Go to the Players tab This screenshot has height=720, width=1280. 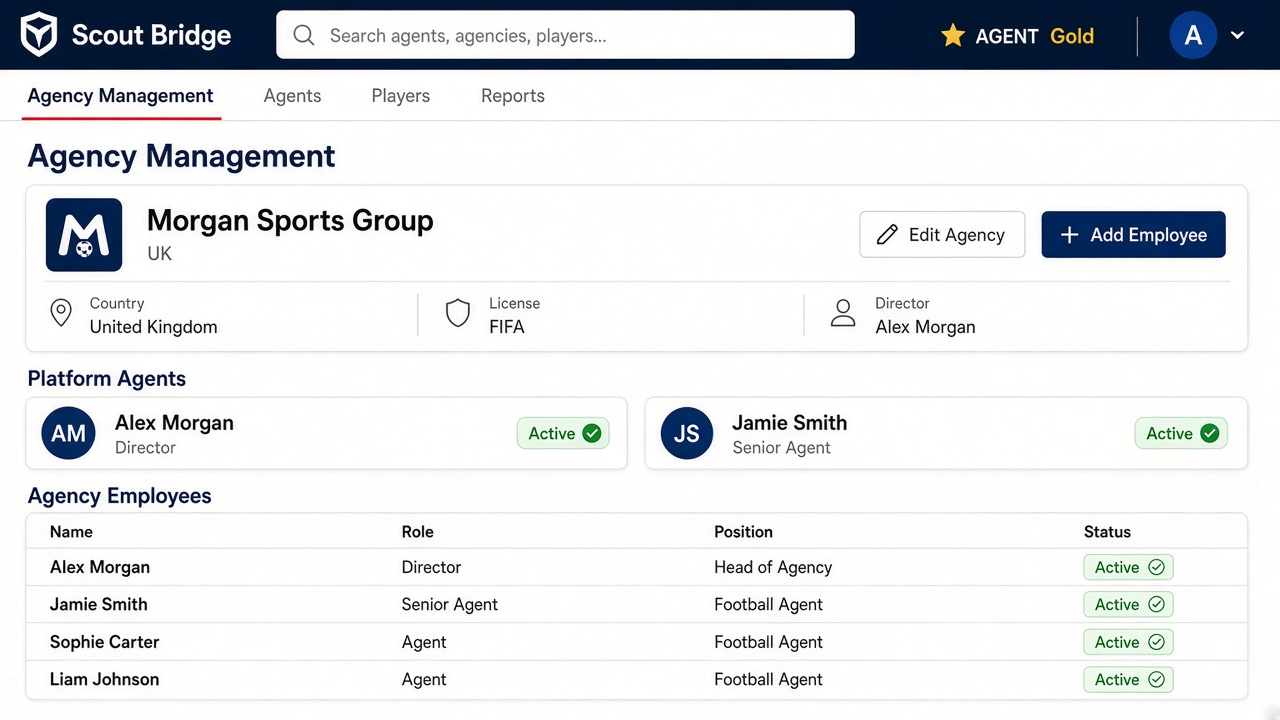[400, 96]
